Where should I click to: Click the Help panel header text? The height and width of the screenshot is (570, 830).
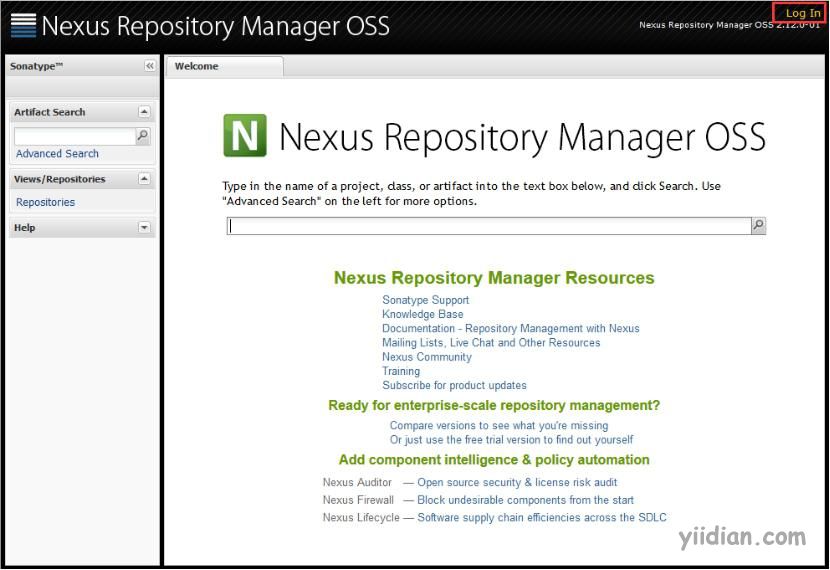pyautogui.click(x=24, y=228)
